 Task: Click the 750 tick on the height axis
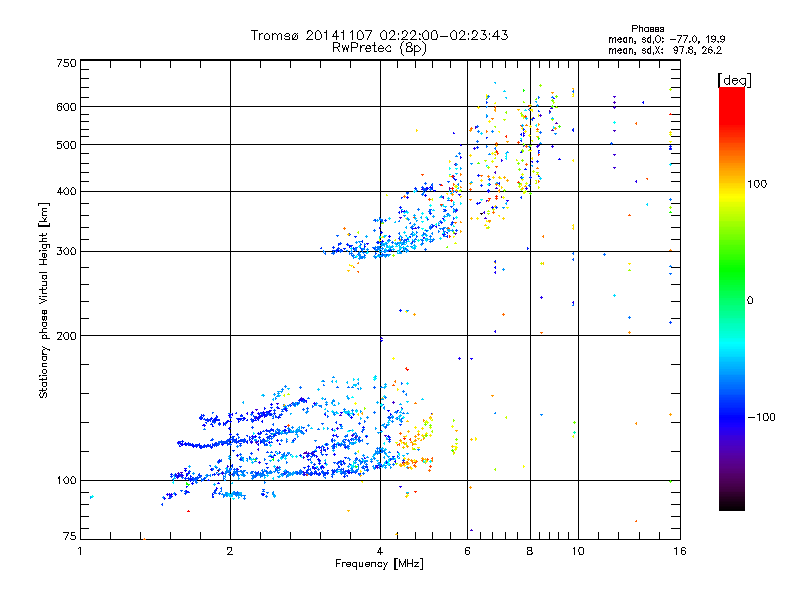66,63
